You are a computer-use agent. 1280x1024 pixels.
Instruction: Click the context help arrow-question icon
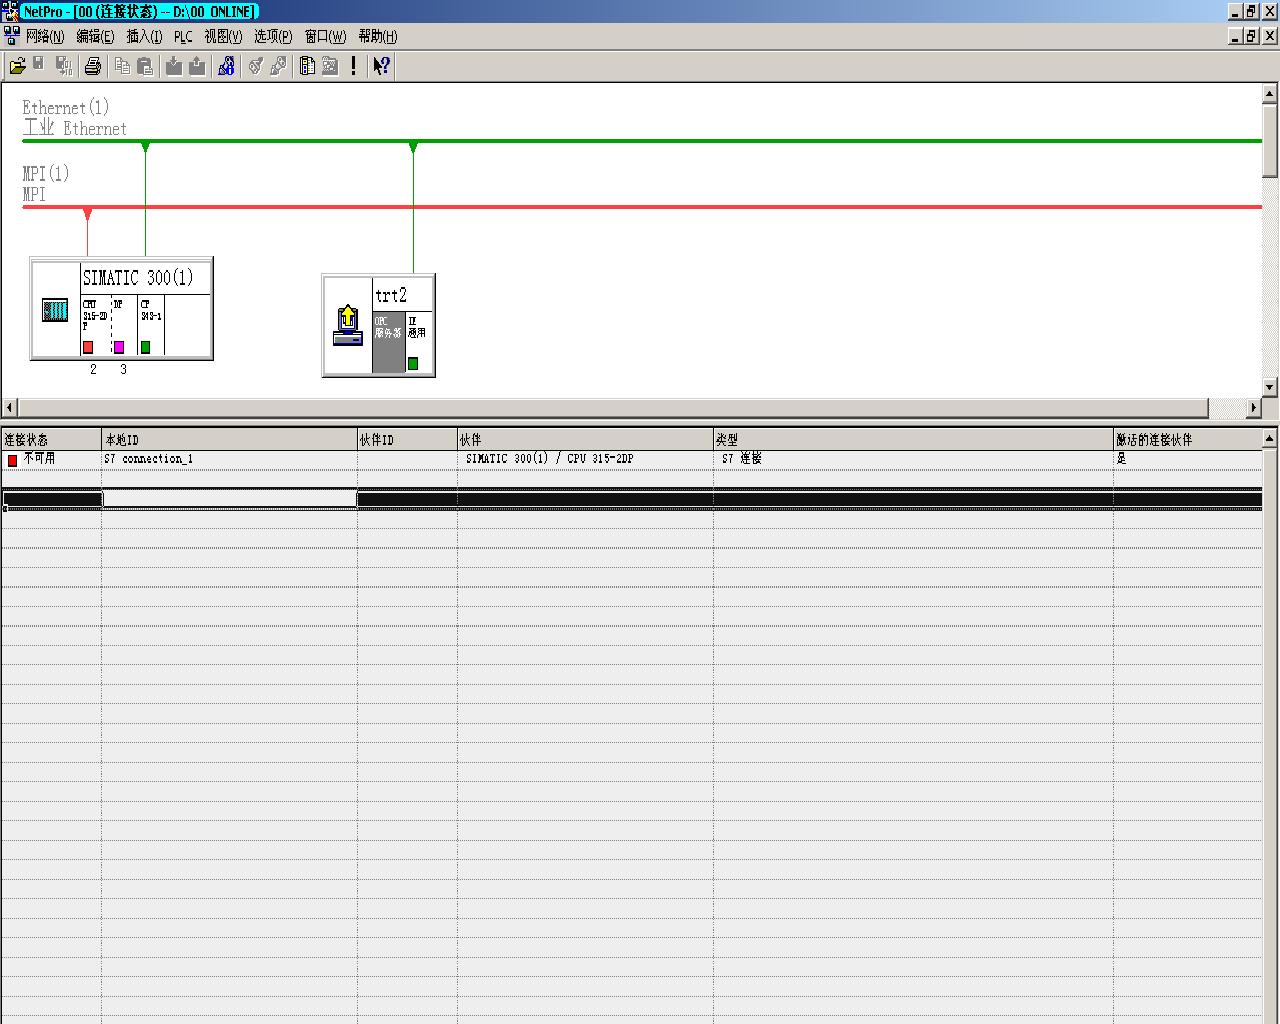(381, 66)
